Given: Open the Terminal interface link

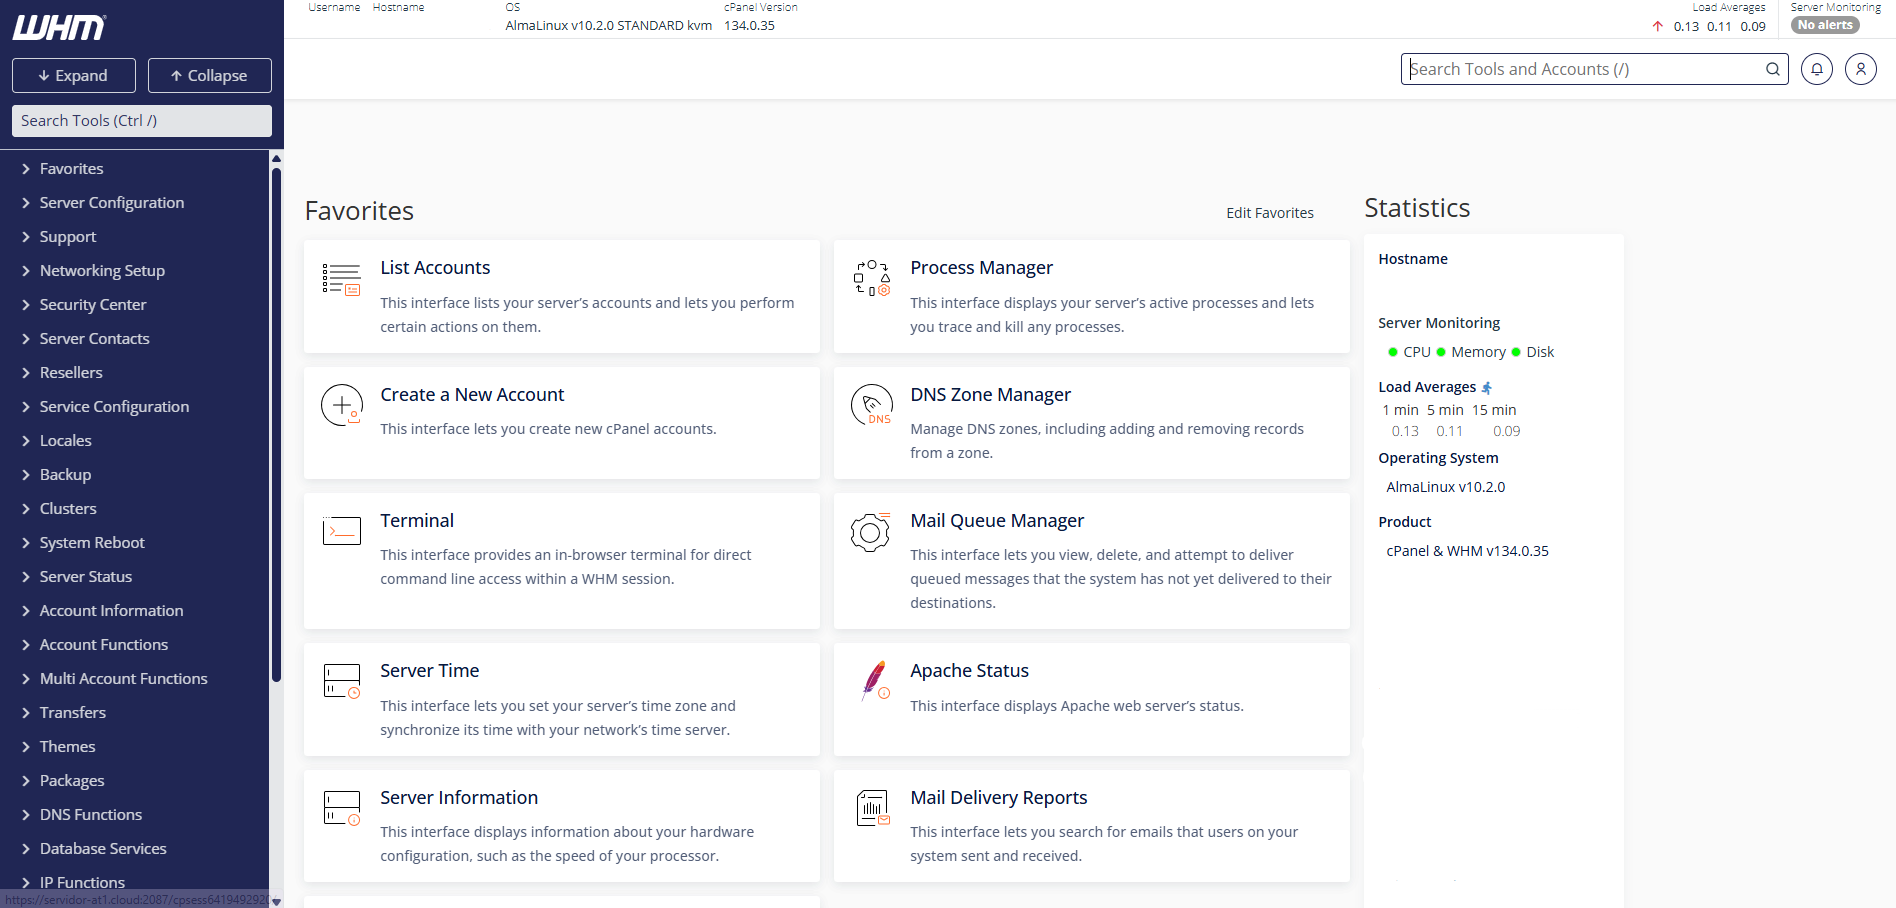Looking at the screenshot, I should [417, 521].
